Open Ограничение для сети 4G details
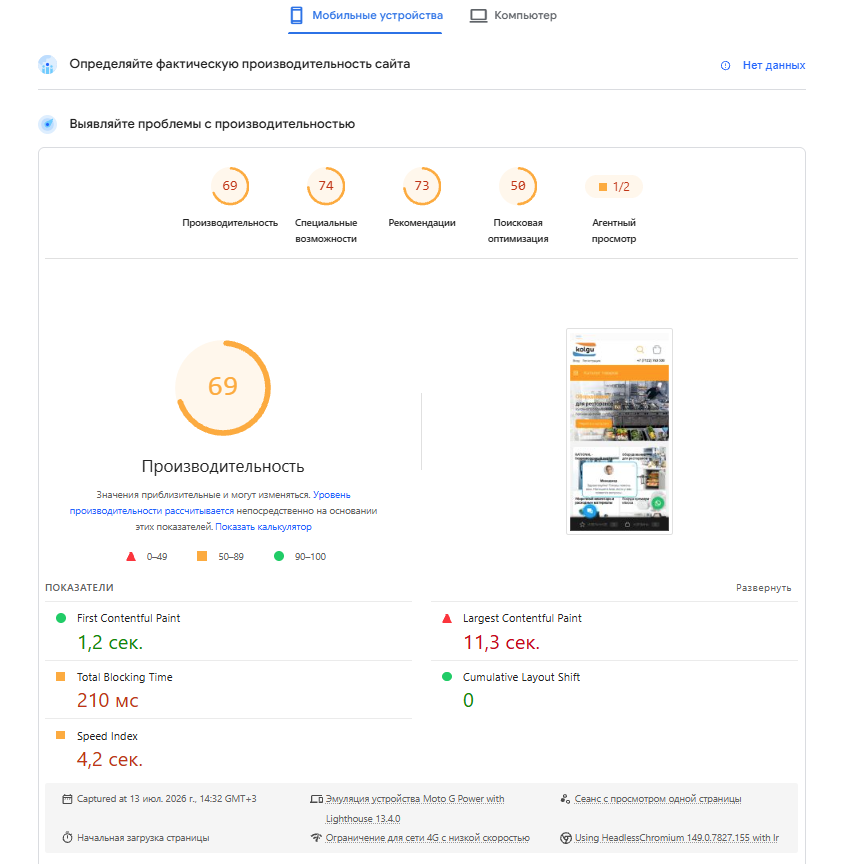The width and height of the screenshot is (845, 864). tap(427, 838)
